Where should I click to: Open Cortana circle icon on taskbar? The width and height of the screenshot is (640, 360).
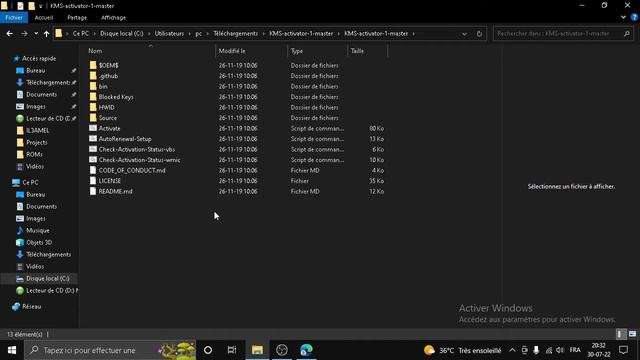(x=208, y=350)
